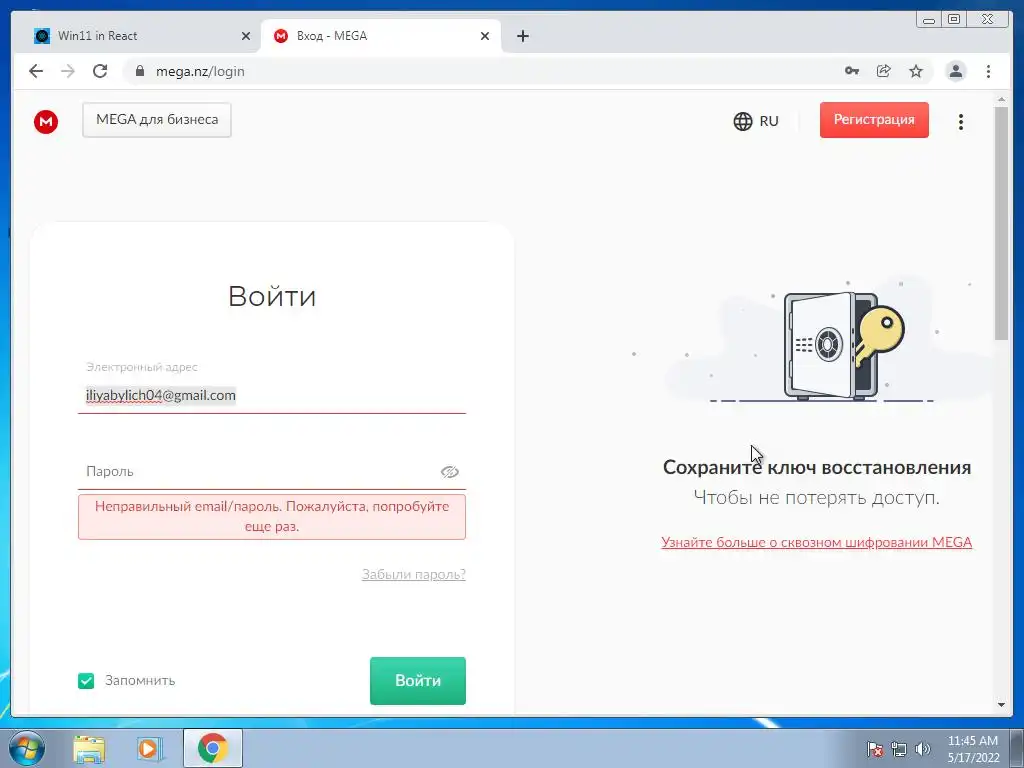The height and width of the screenshot is (768, 1024).
Task: Click the address bar URL
Action: (200, 71)
